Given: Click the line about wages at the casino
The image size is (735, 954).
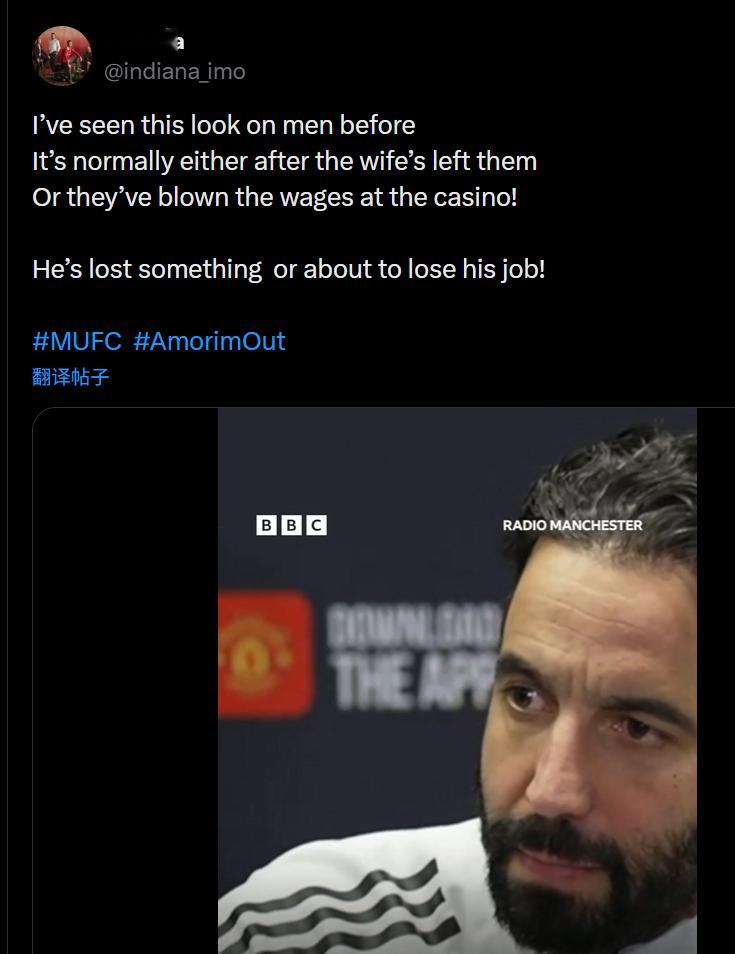Looking at the screenshot, I should [275, 197].
